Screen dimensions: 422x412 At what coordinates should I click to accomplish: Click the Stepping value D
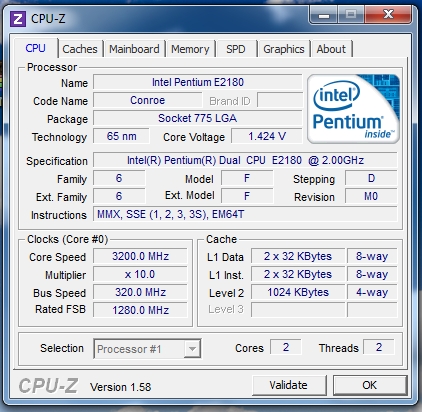point(371,178)
